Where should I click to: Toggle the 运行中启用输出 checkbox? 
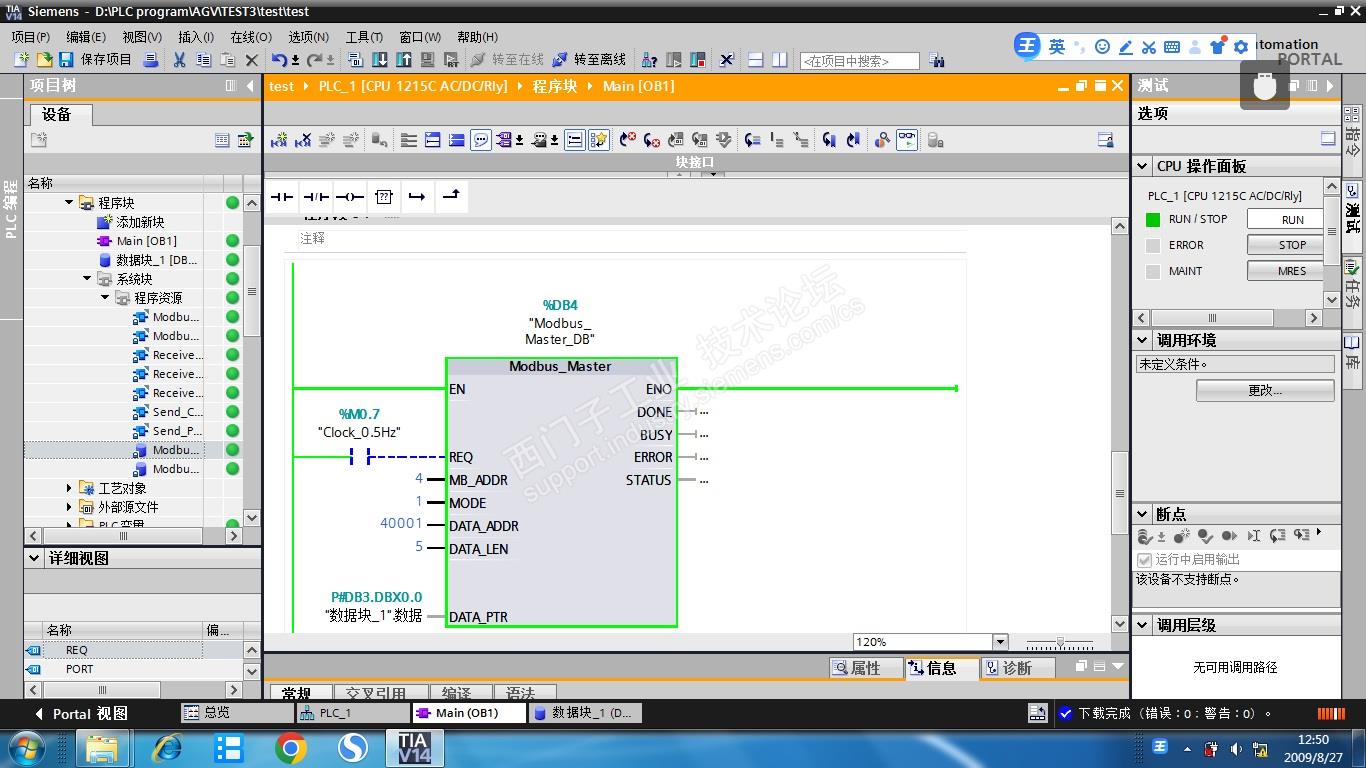[1145, 560]
